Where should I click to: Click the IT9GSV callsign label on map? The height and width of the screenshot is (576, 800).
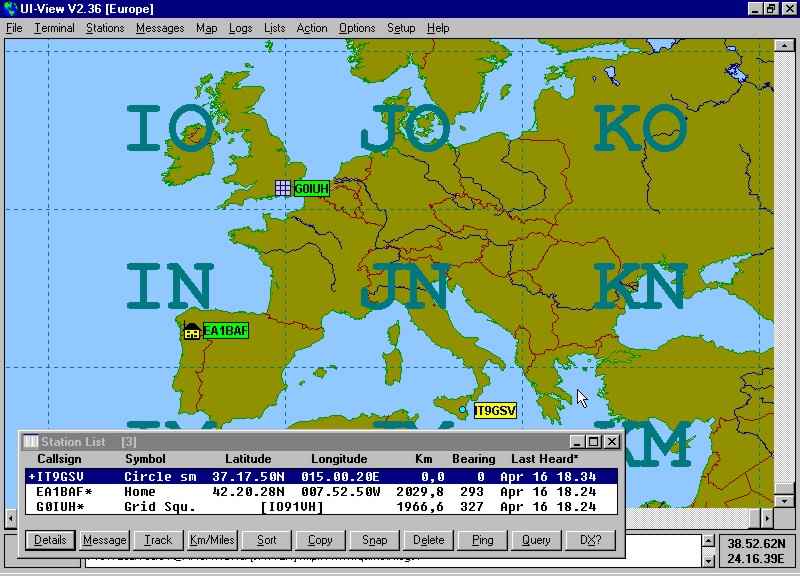pyautogui.click(x=495, y=411)
